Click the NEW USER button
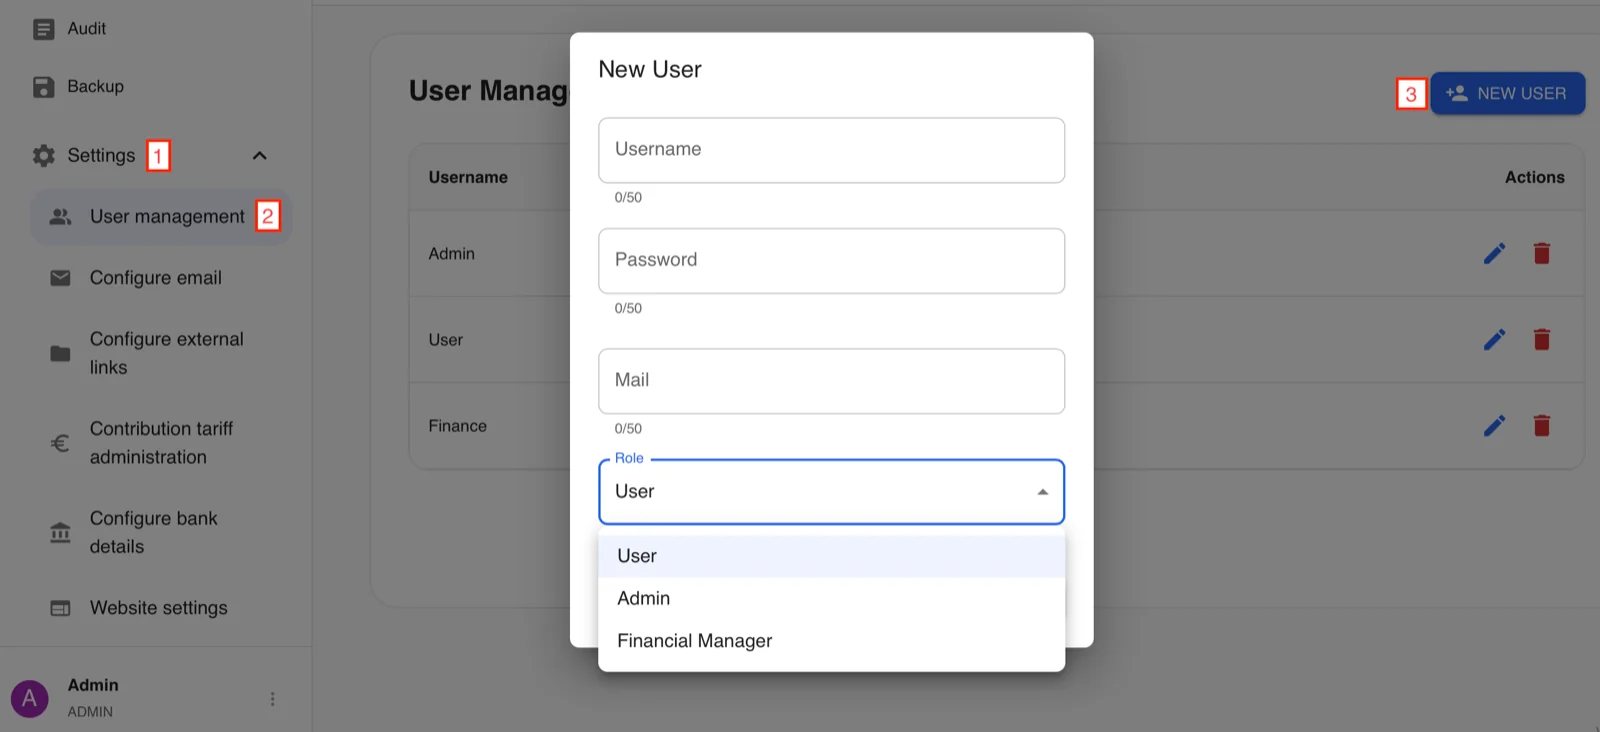Screen dimensions: 1600x732 coord(1507,93)
